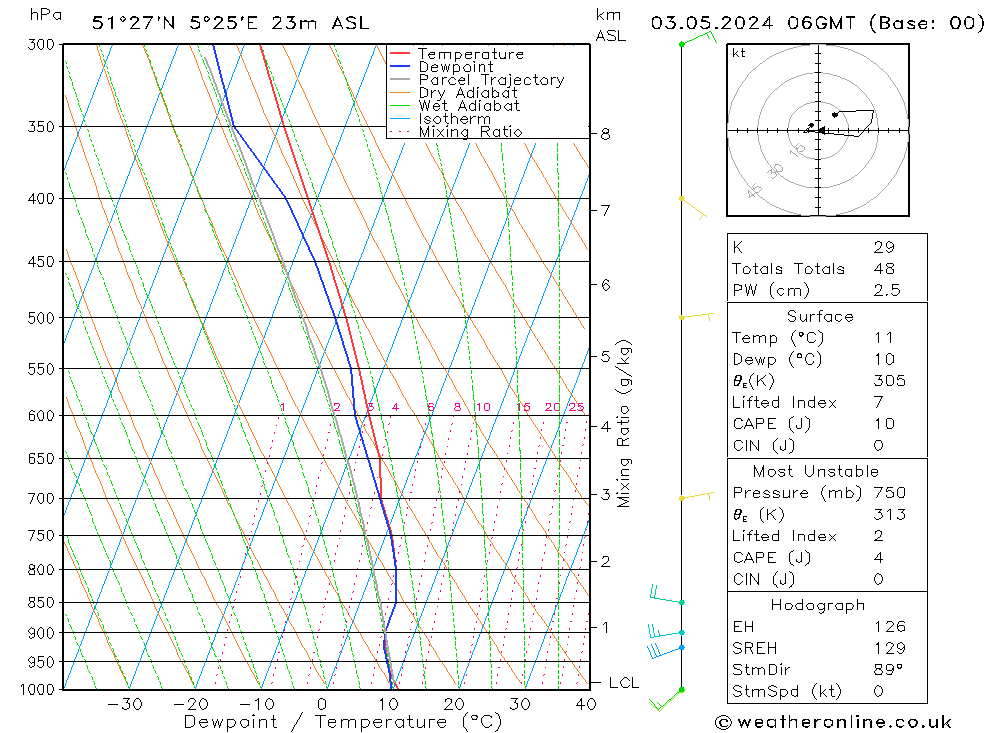The width and height of the screenshot is (1000, 733).
Task: Click the 1000 hPa pressure axis label
Action: 37,690
